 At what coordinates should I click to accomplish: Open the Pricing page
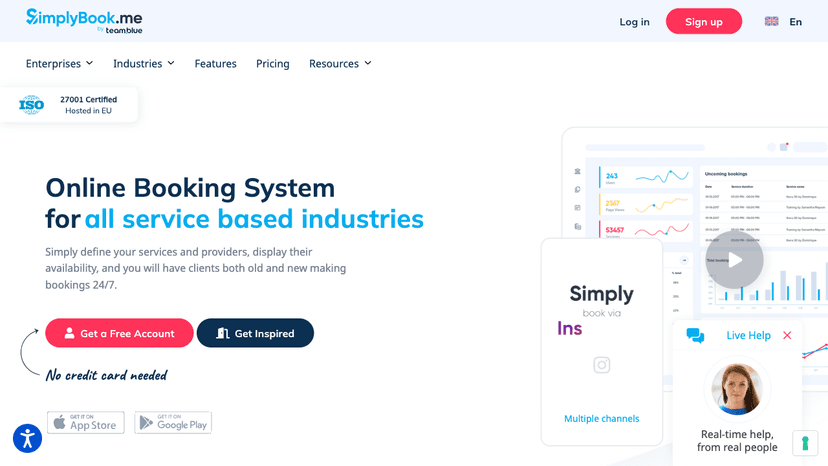272,63
